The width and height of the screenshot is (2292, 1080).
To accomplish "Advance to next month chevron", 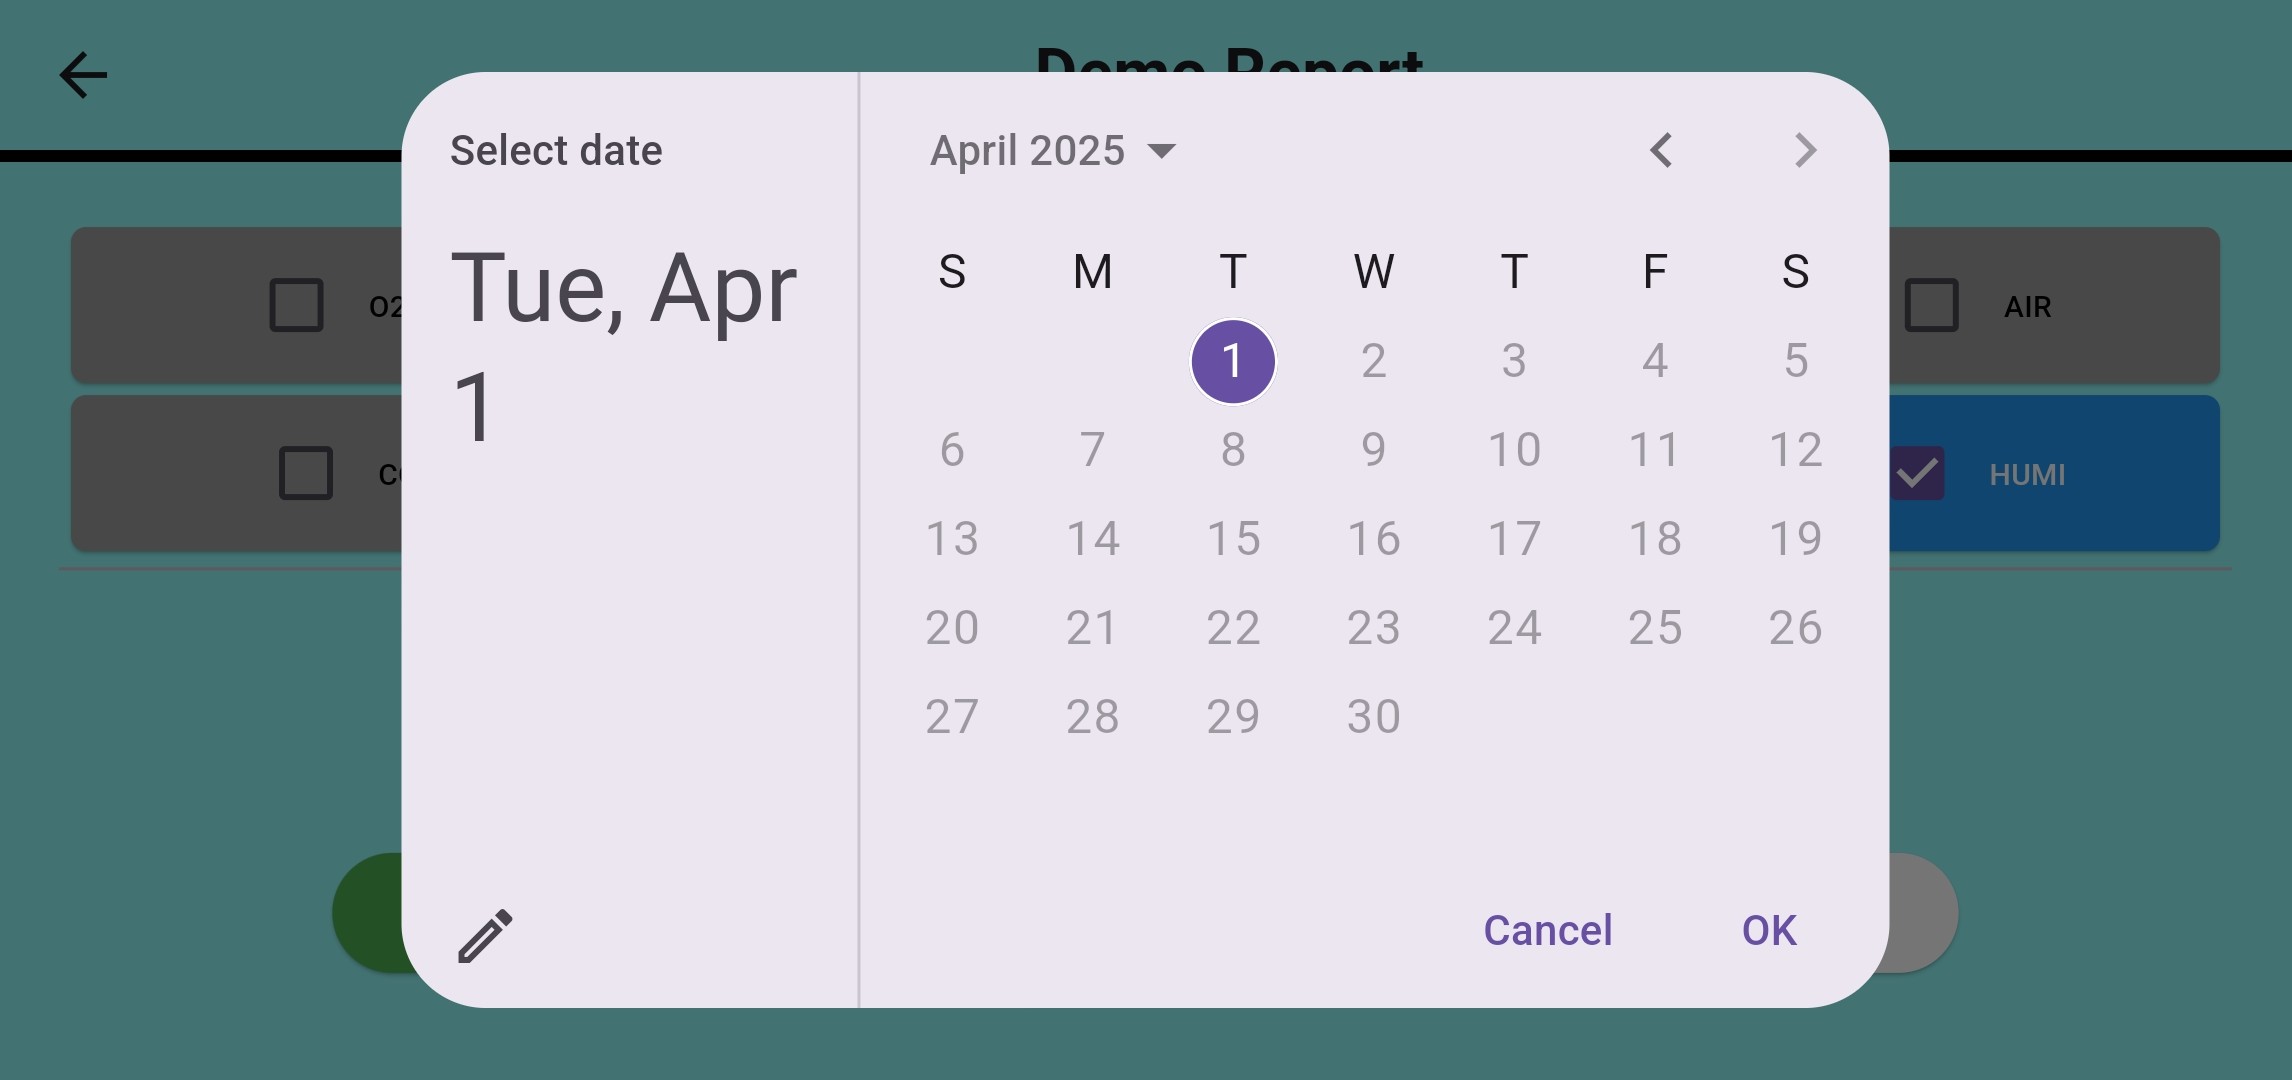I will pos(1804,151).
